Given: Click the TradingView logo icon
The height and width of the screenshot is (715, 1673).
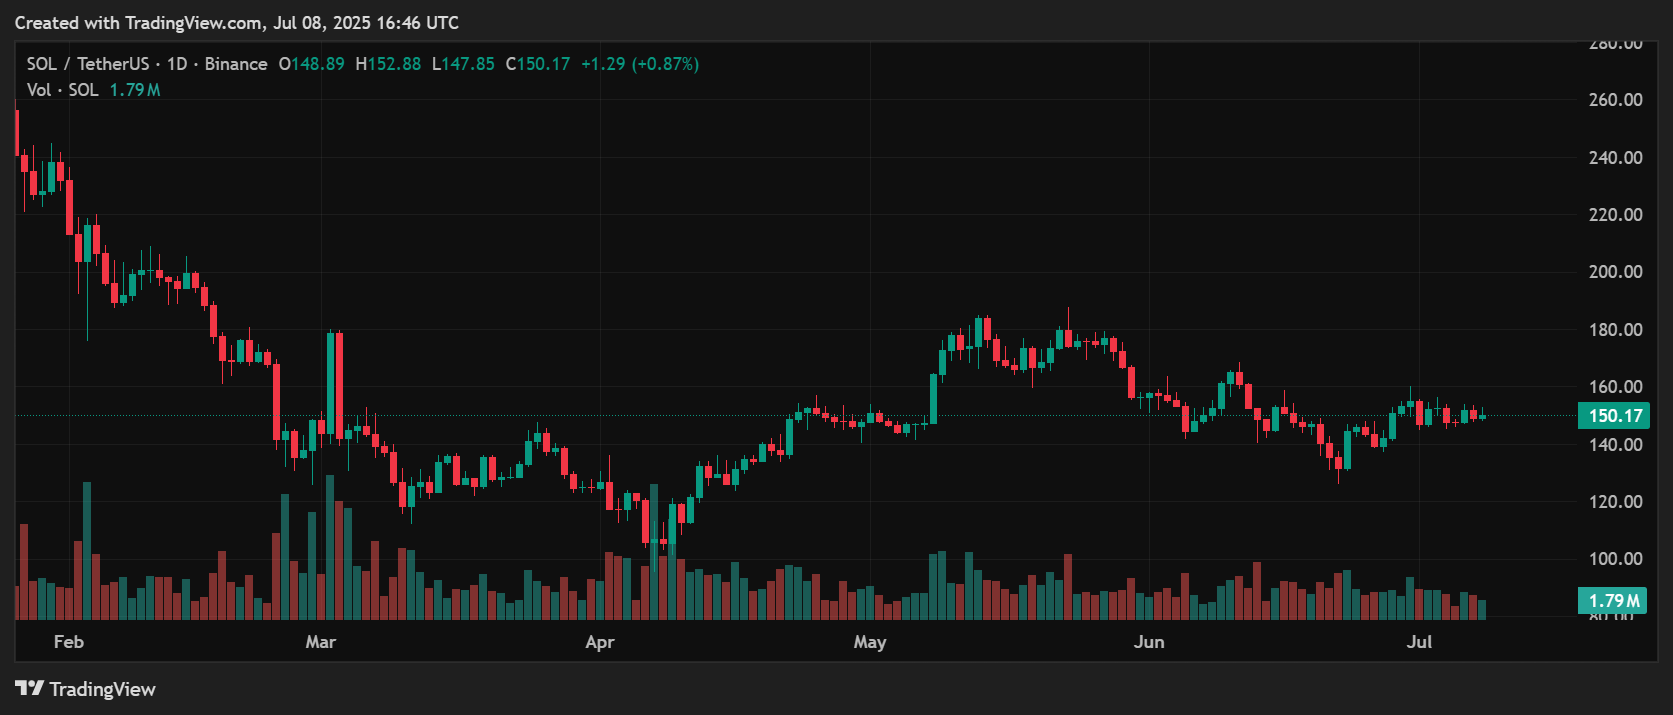Looking at the screenshot, I should [29, 688].
